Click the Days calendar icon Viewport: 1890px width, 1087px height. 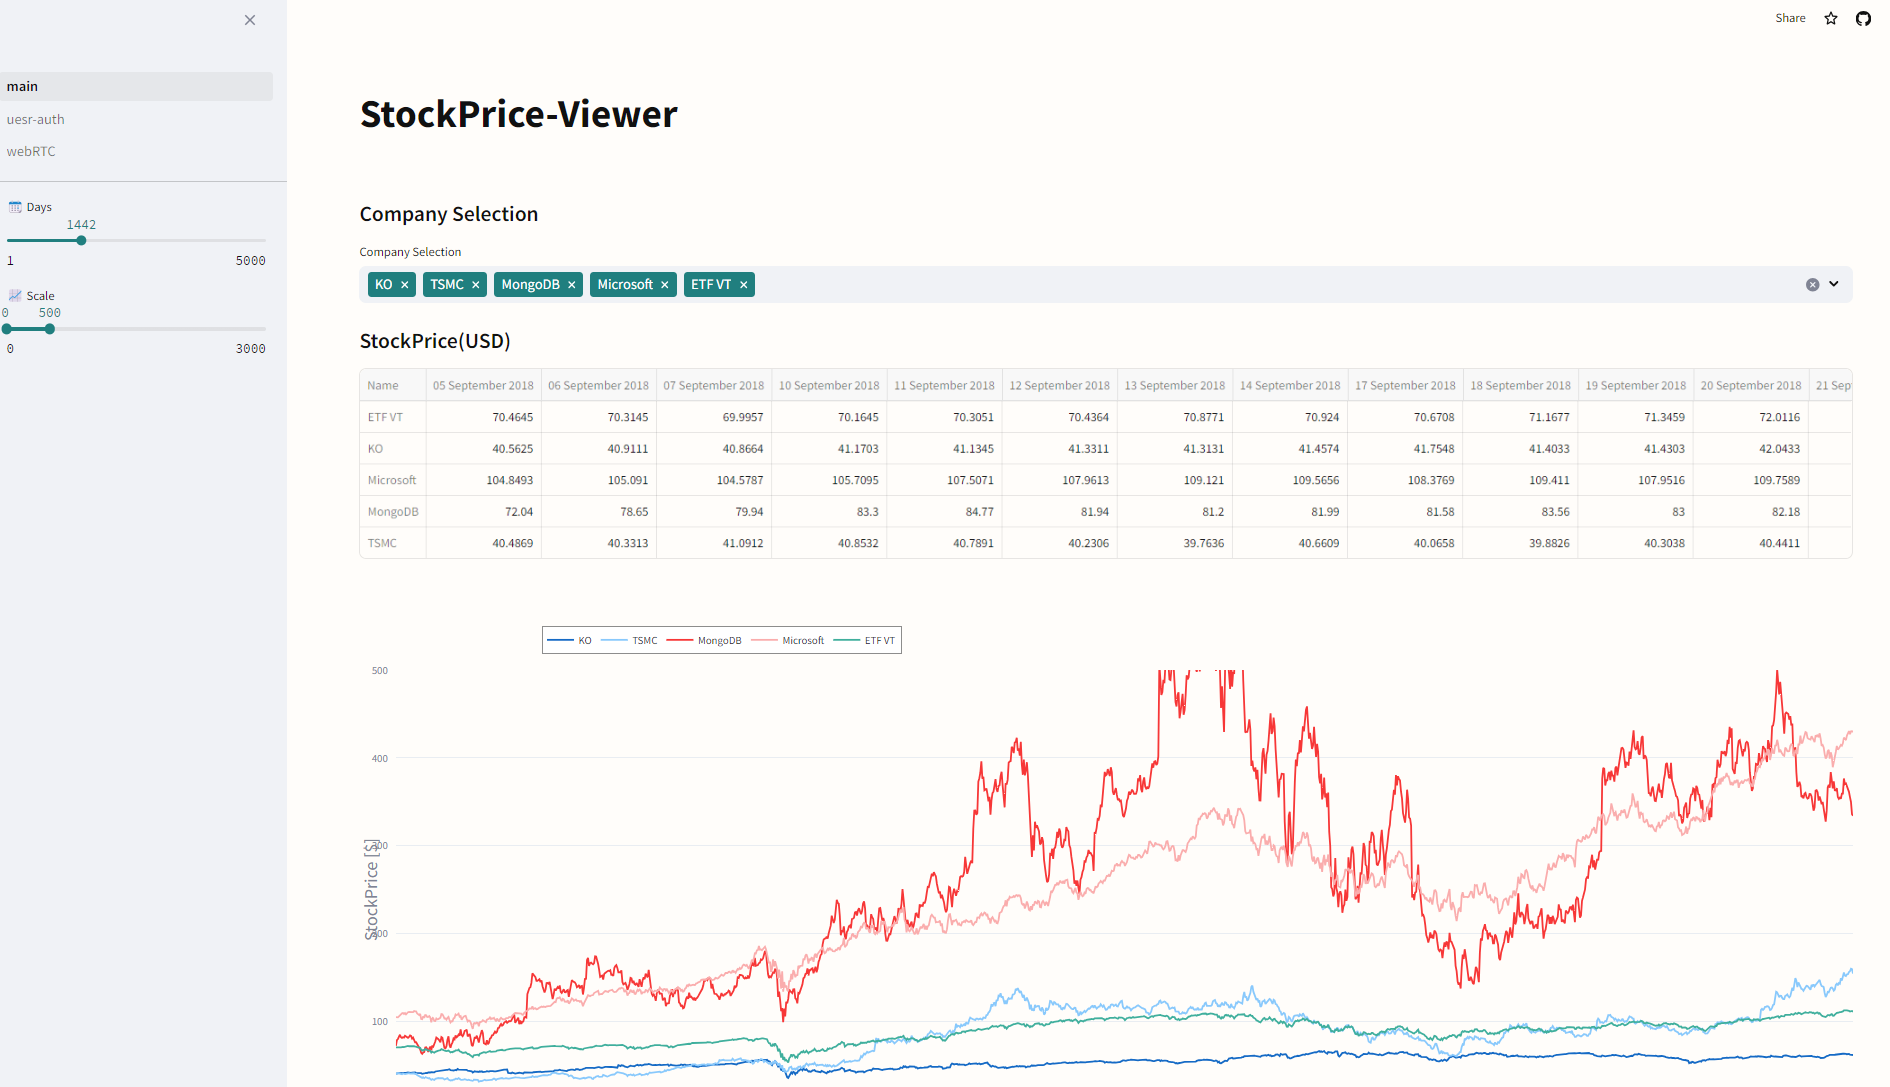pyautogui.click(x=15, y=207)
